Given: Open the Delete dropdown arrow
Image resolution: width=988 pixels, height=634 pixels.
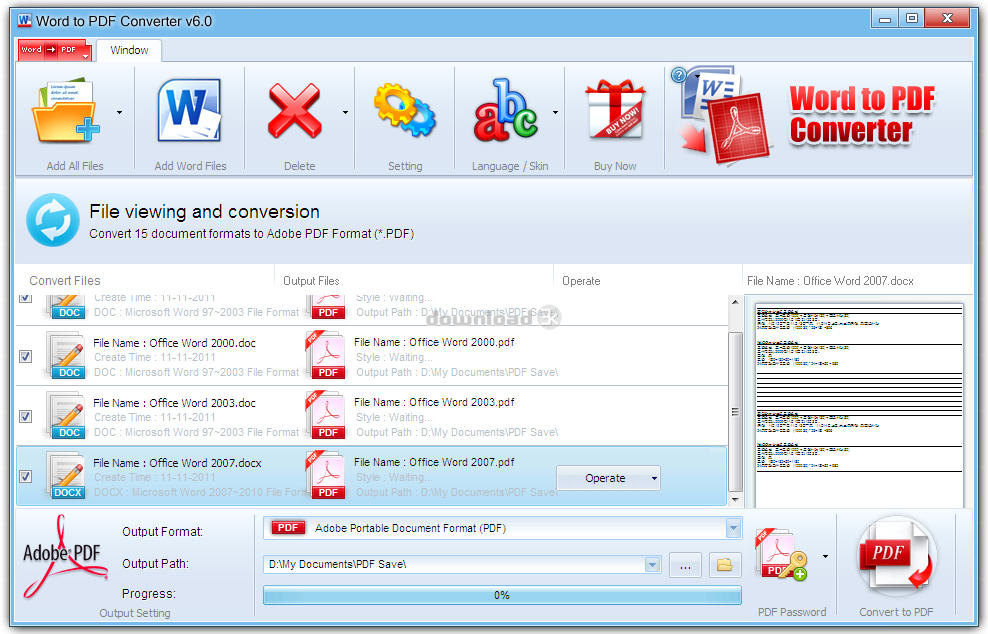Looking at the screenshot, I should tap(345, 113).
